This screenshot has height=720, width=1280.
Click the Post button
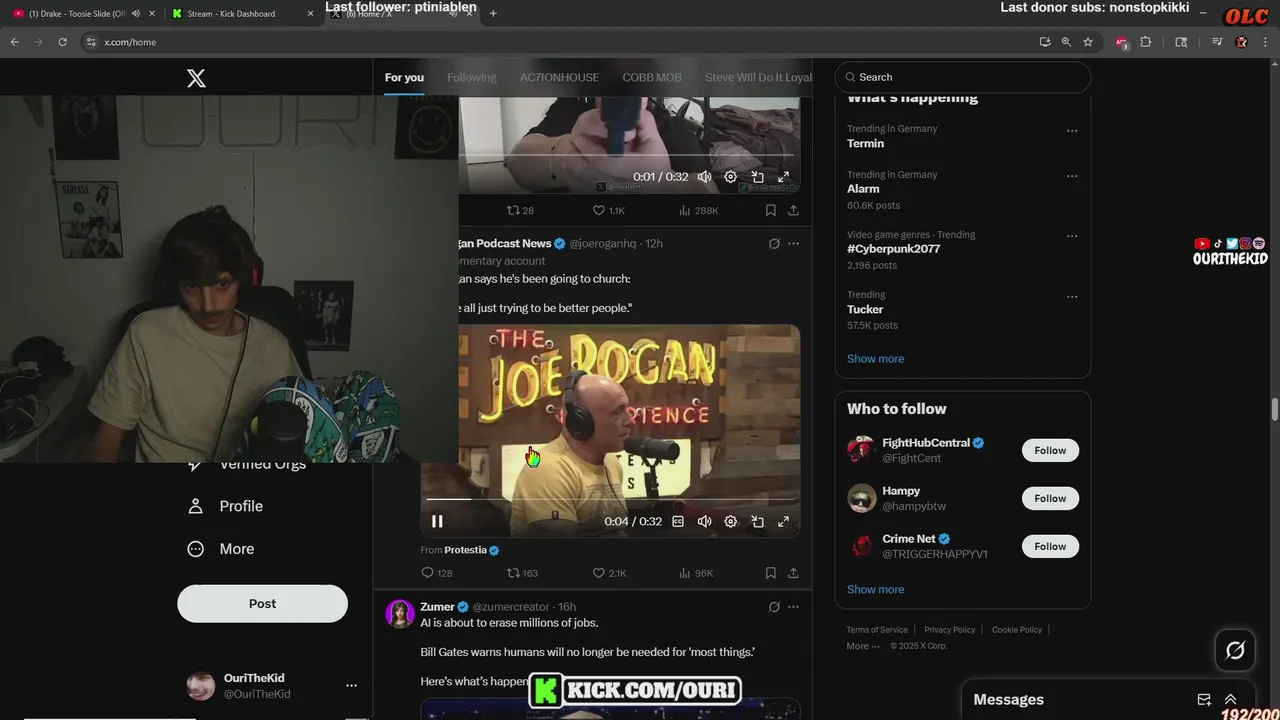click(262, 604)
